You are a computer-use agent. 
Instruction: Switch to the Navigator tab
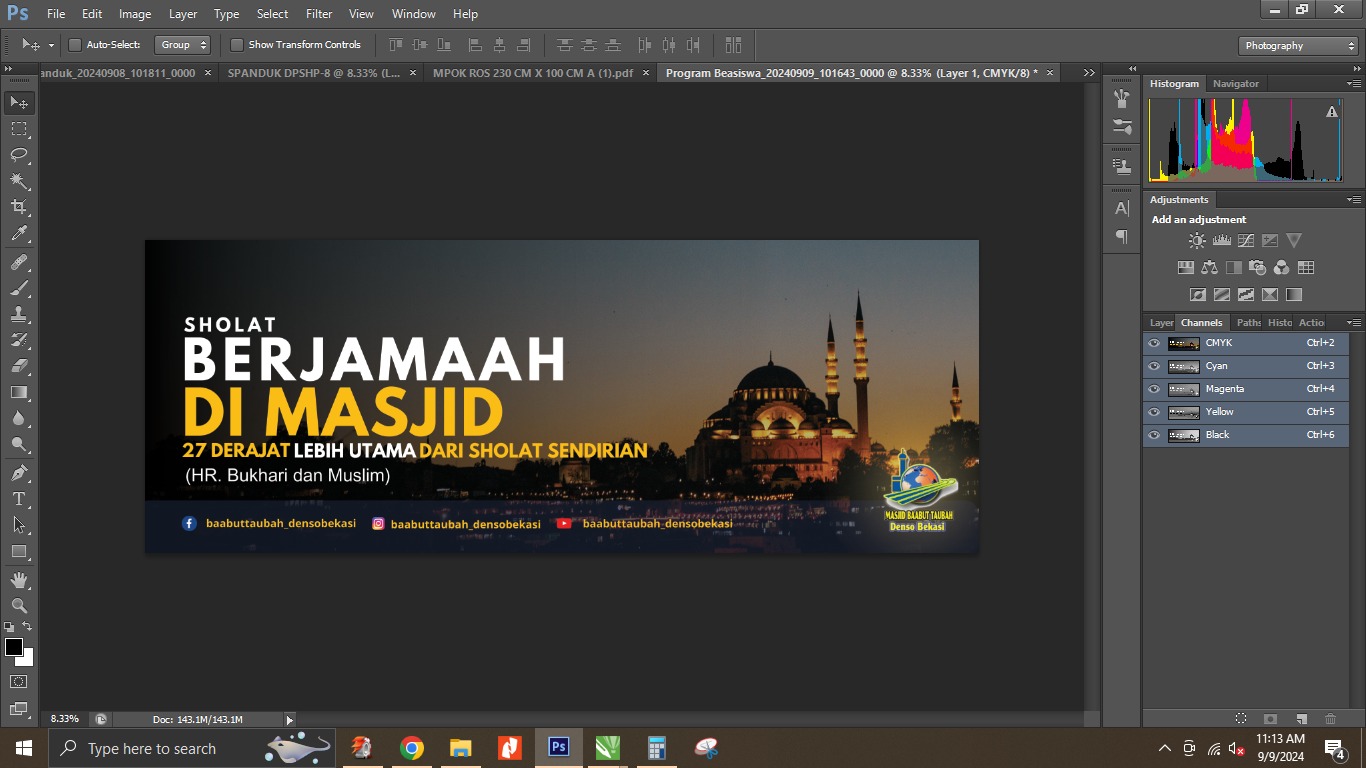(x=1236, y=84)
